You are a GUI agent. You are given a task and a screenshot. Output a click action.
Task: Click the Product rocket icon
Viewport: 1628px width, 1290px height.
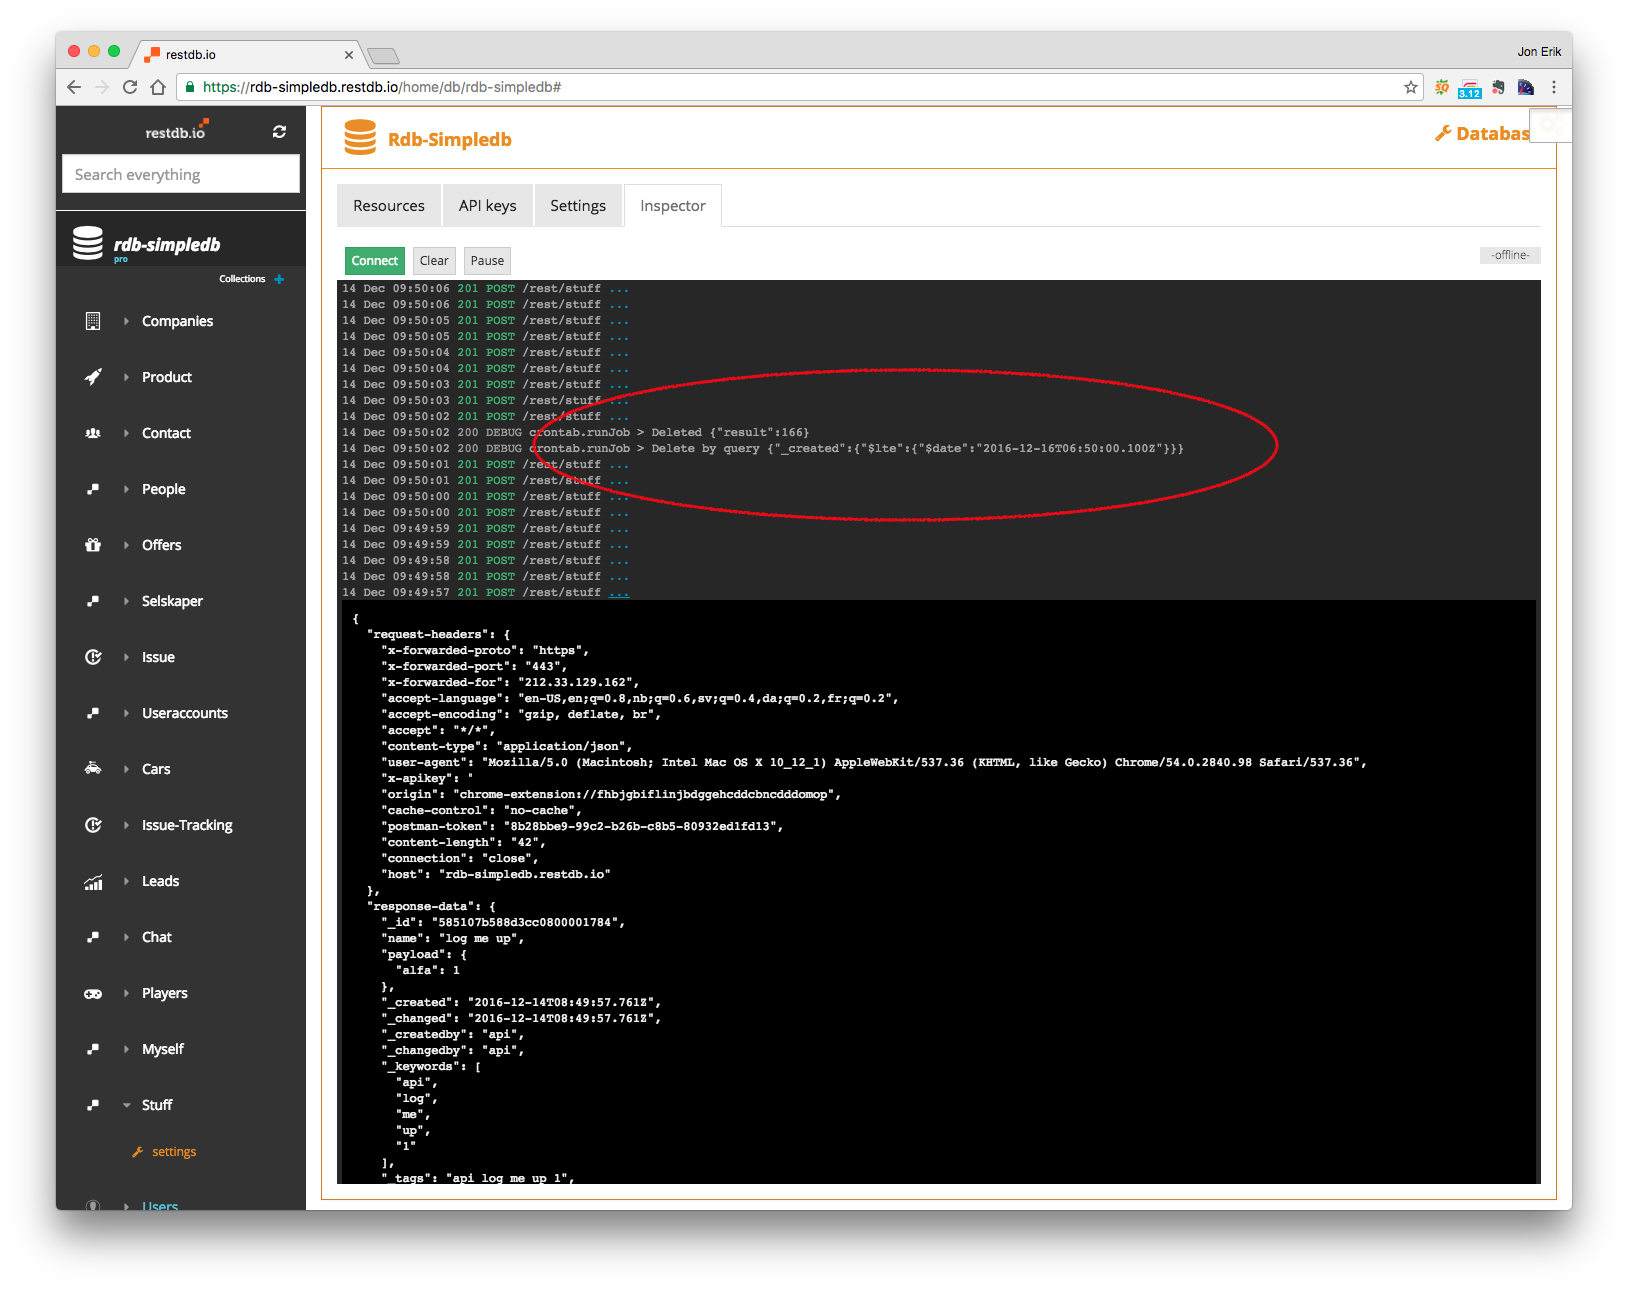click(93, 377)
